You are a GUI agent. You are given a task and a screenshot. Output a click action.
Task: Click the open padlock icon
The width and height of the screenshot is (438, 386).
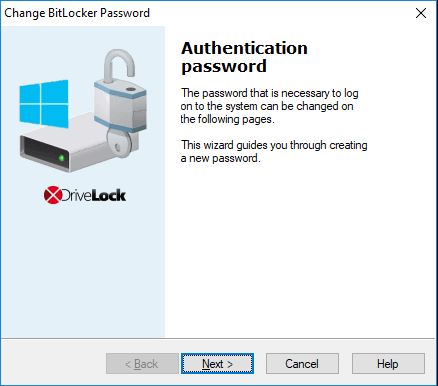pos(120,90)
